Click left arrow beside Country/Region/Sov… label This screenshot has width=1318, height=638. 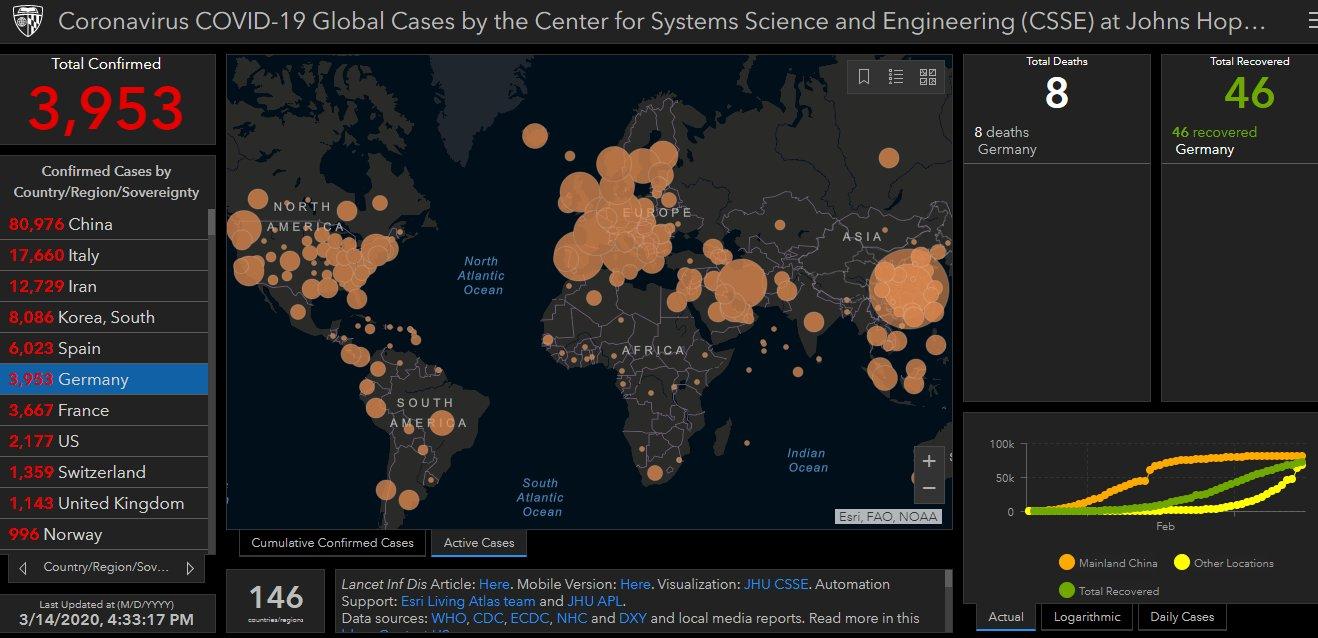(x=23, y=568)
